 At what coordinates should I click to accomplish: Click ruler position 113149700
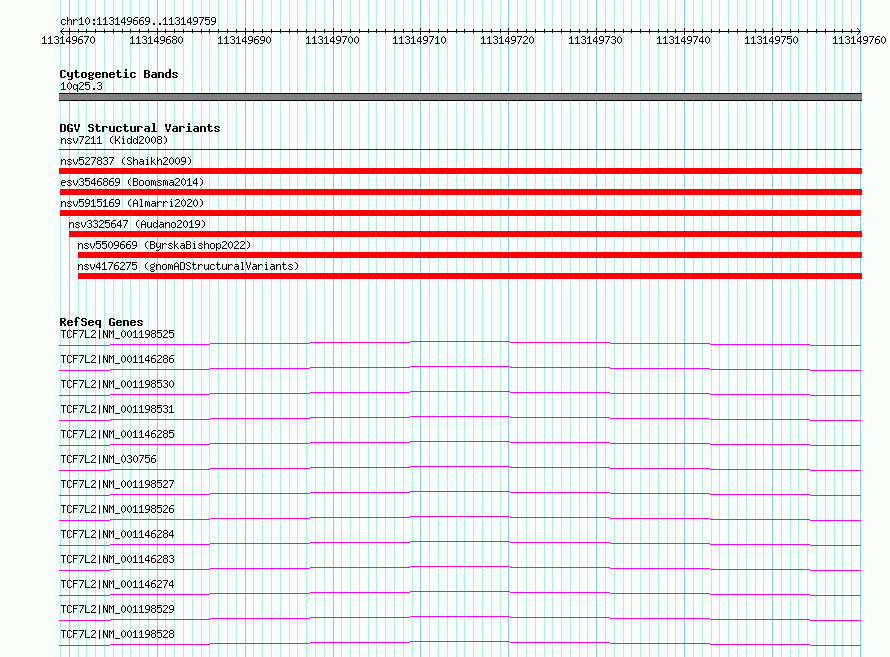(x=333, y=40)
